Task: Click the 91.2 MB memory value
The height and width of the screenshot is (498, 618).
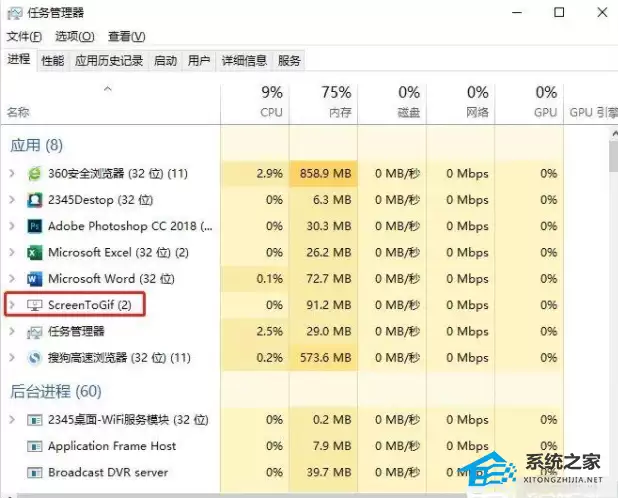Action: tap(329, 305)
